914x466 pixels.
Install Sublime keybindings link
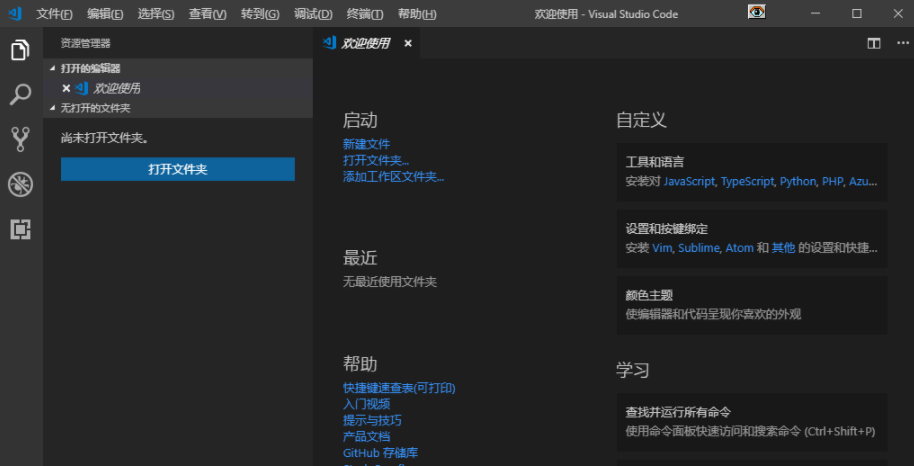pos(698,248)
